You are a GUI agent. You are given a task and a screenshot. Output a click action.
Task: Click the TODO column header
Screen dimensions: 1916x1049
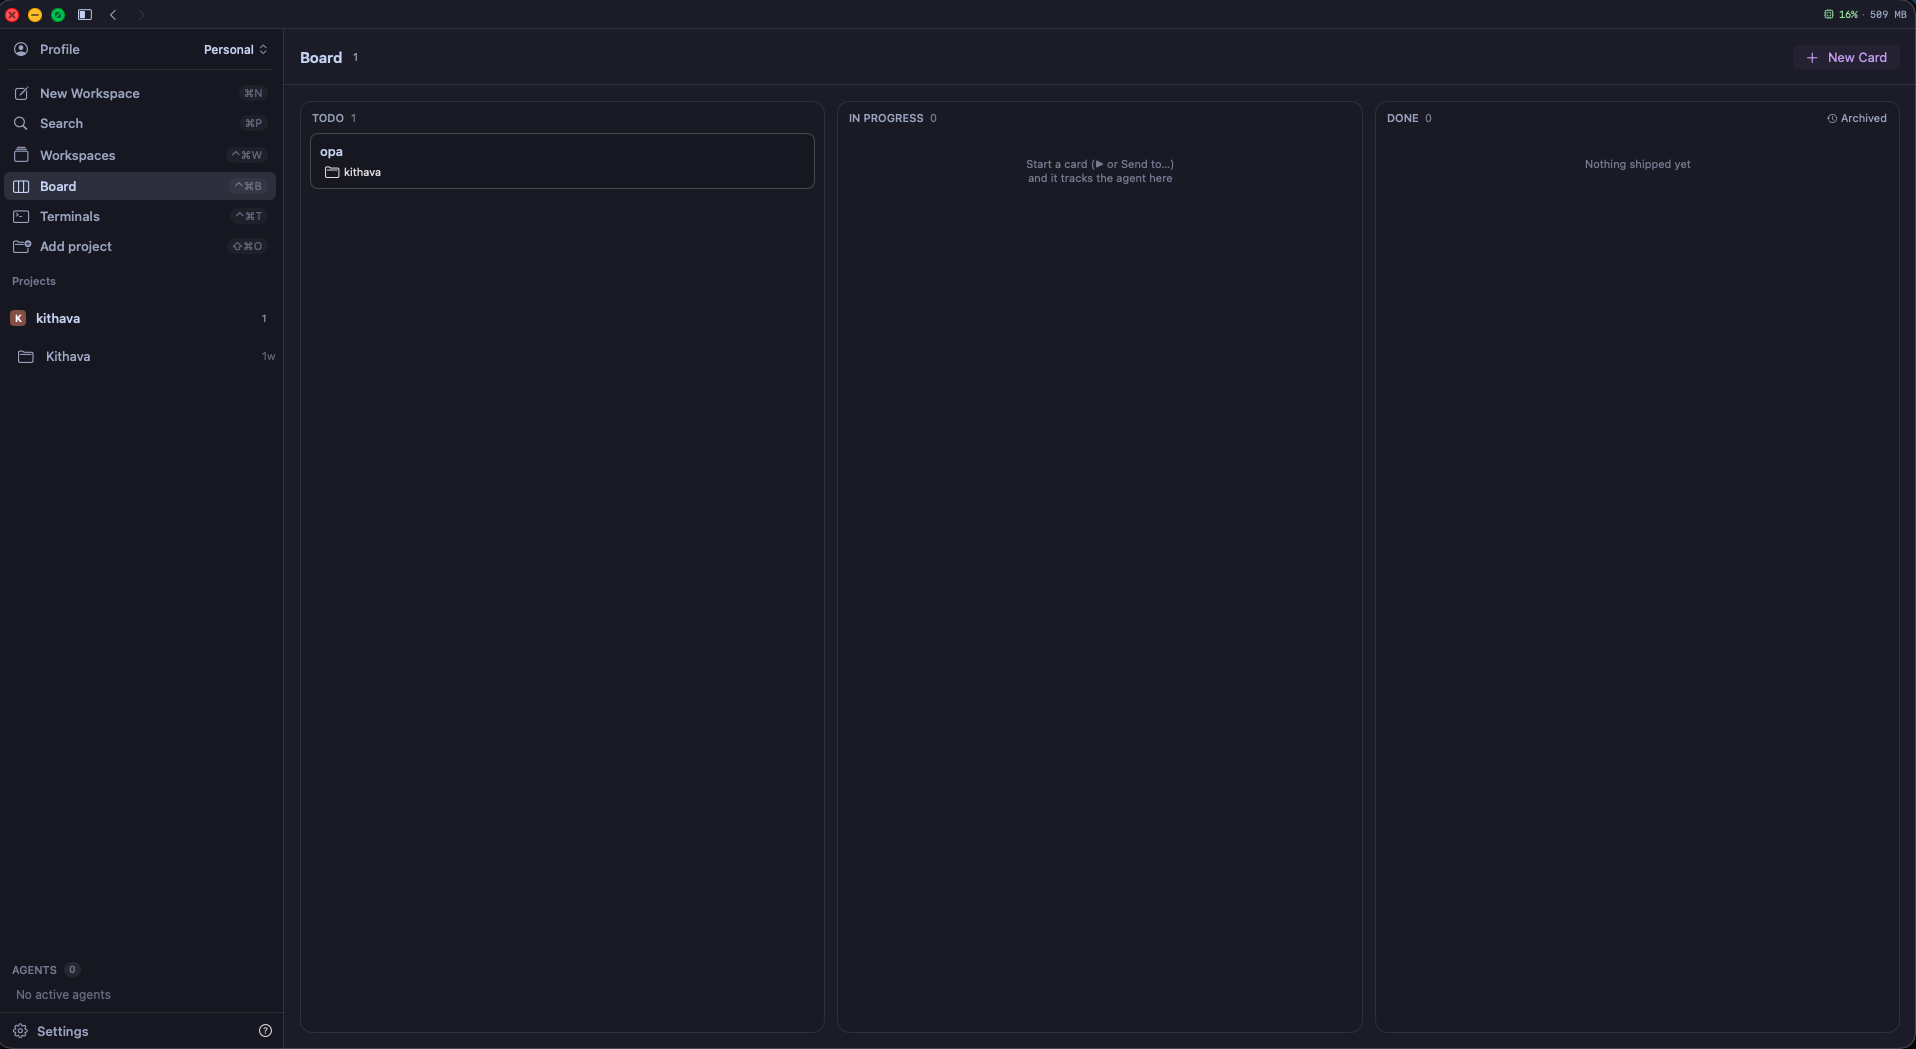pyautogui.click(x=328, y=118)
